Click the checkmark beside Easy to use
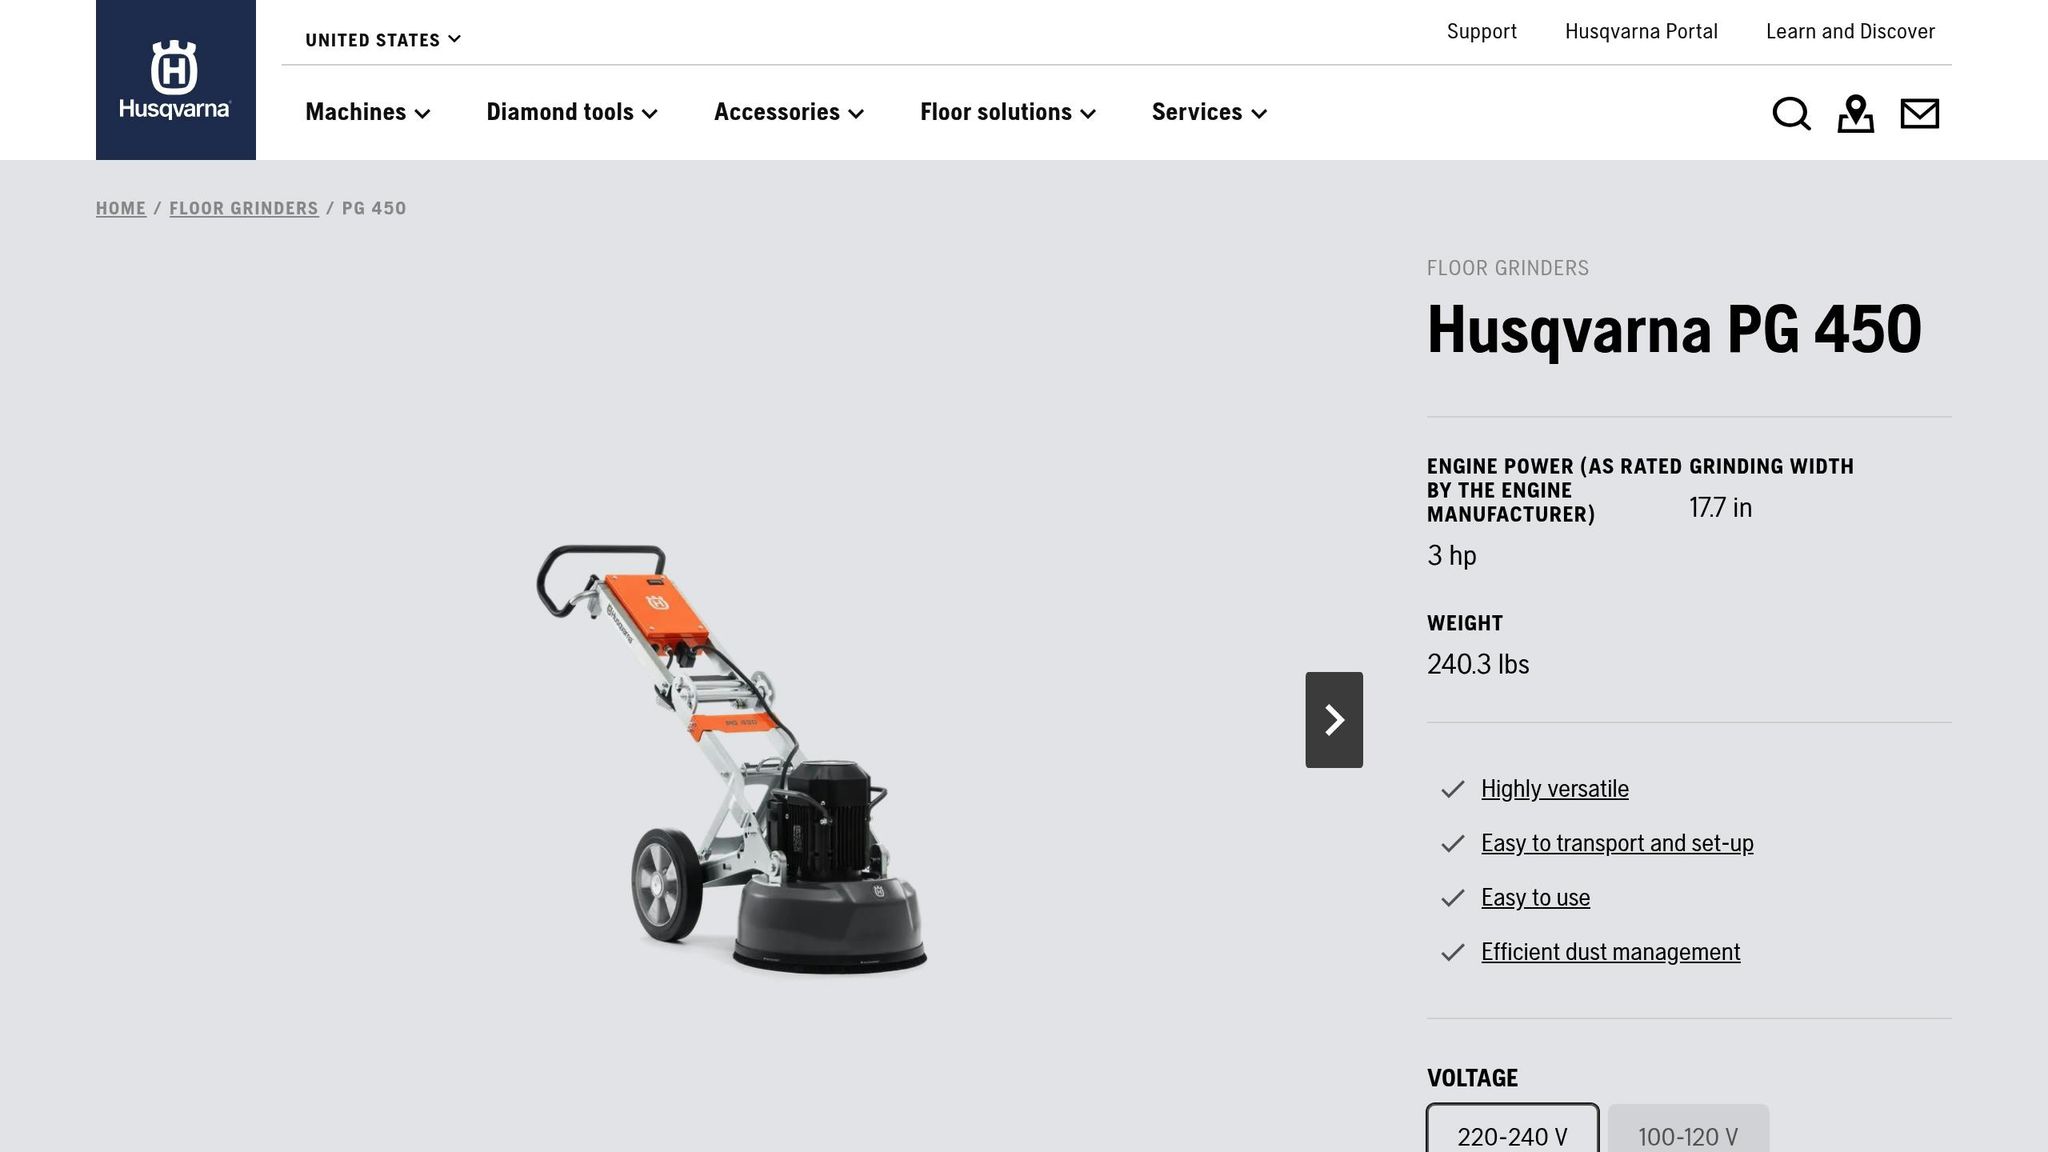Screen dimensions: 2048x1152 pos(1452,898)
